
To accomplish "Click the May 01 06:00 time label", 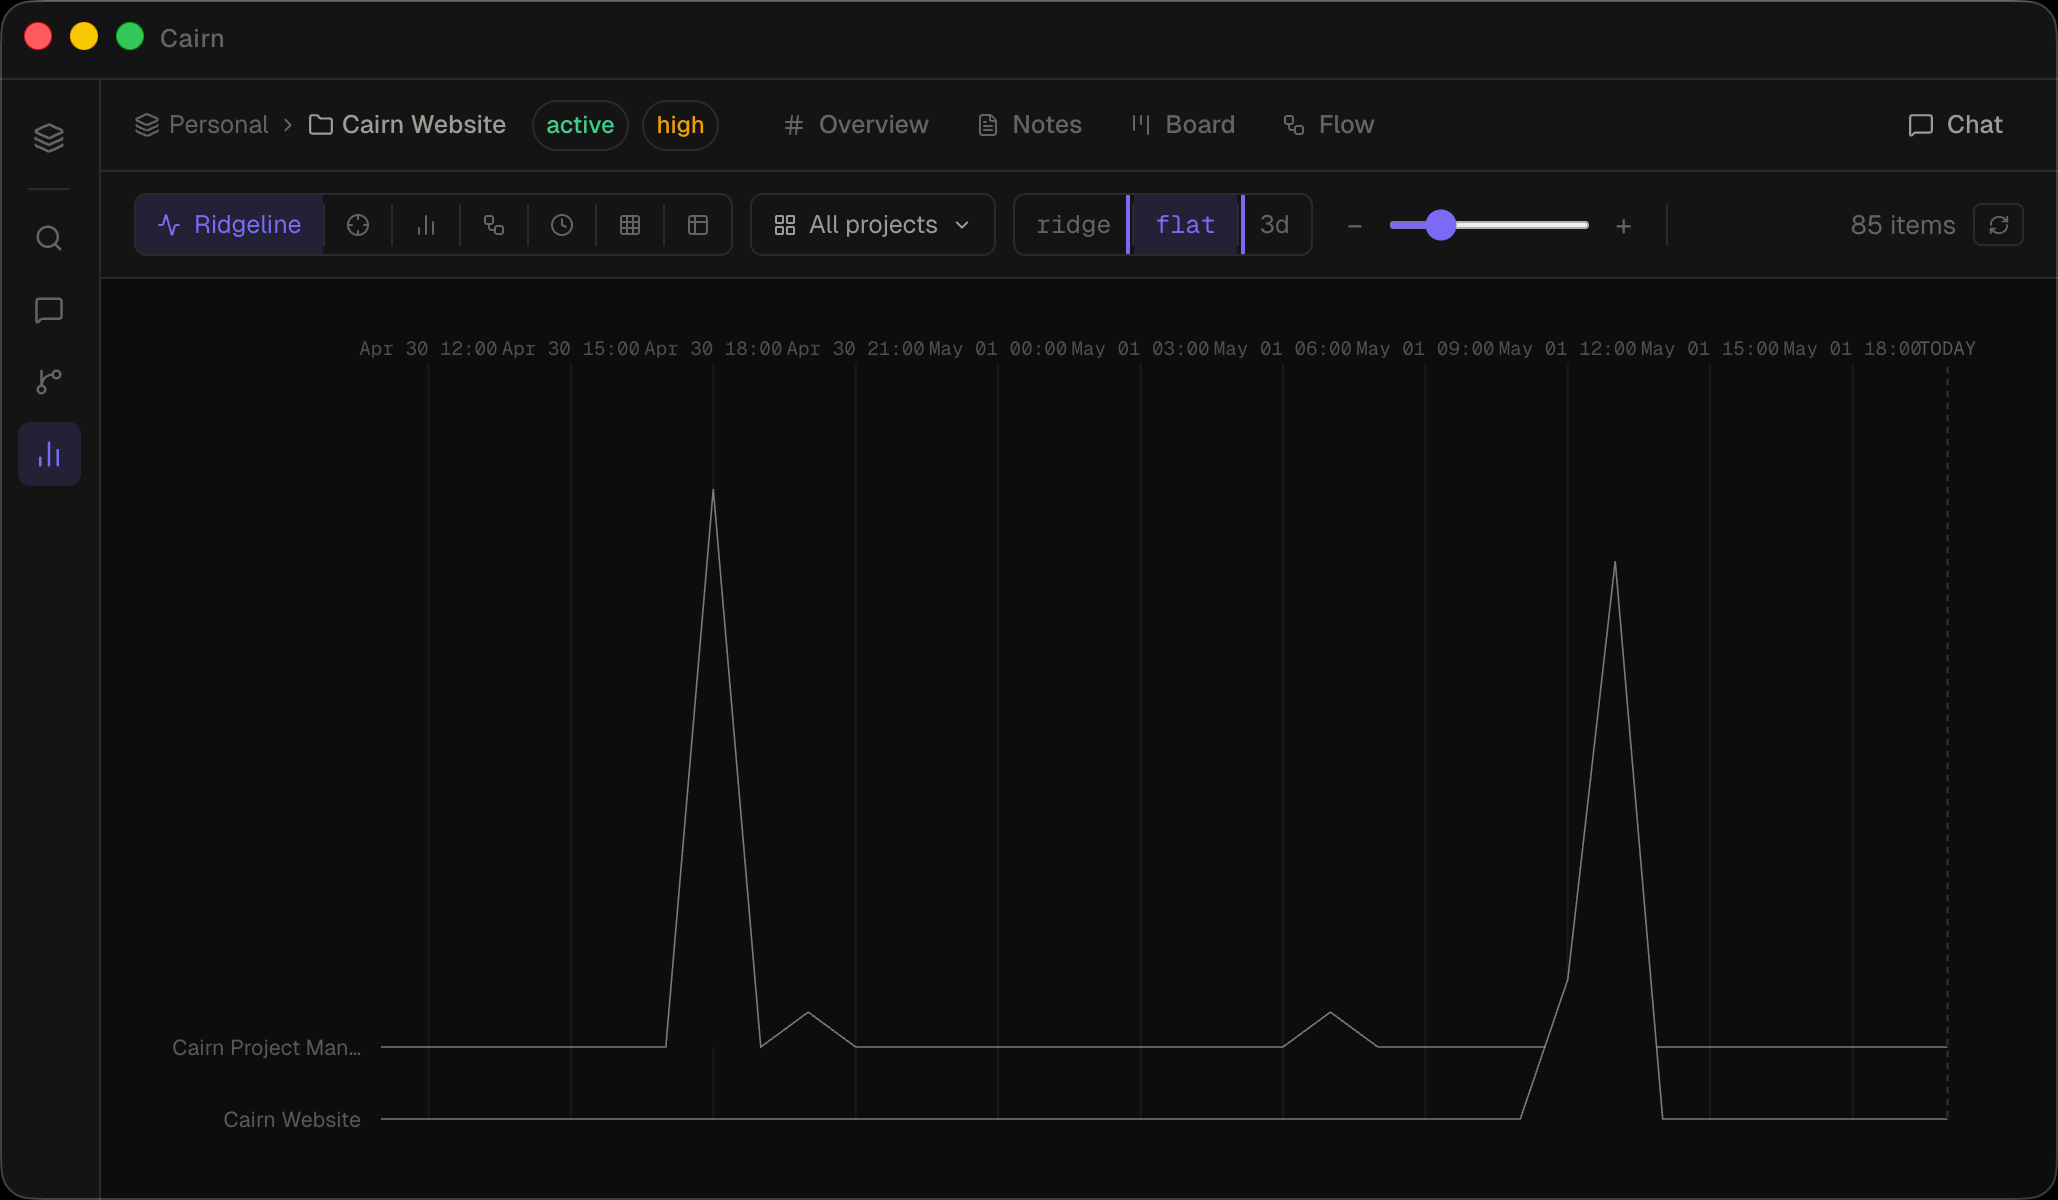I will click(x=1283, y=349).
